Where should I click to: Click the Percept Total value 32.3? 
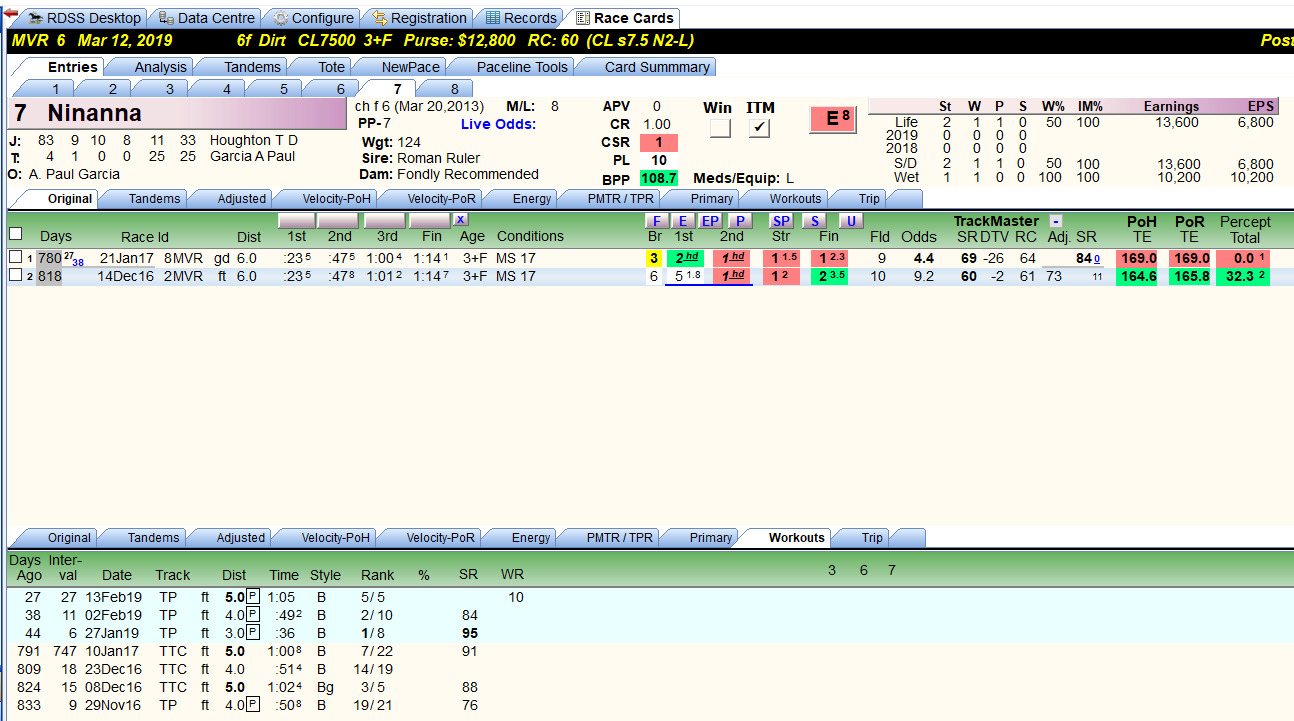point(1243,276)
